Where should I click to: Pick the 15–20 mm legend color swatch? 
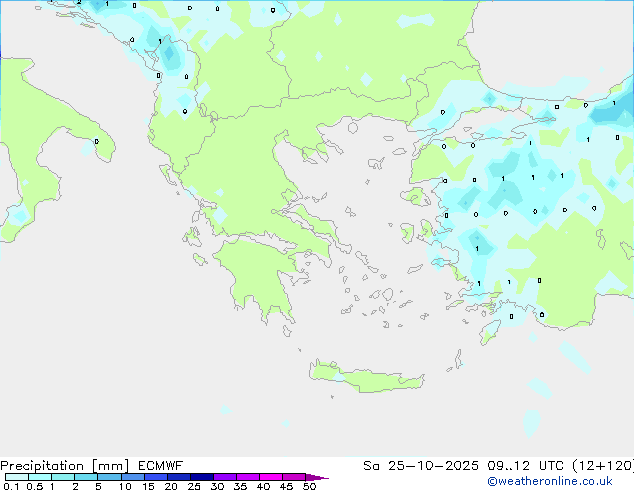coord(155,477)
